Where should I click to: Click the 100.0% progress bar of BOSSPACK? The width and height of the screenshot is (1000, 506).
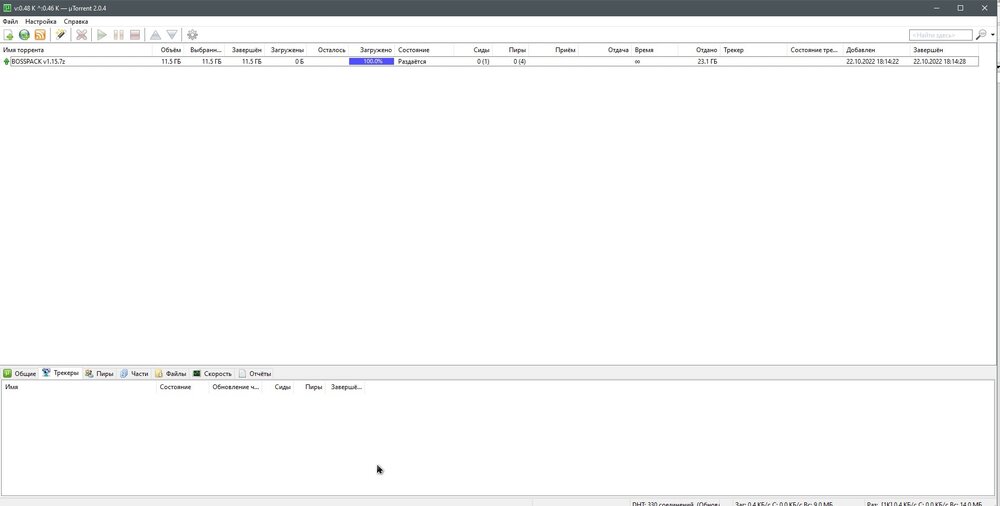(x=371, y=62)
